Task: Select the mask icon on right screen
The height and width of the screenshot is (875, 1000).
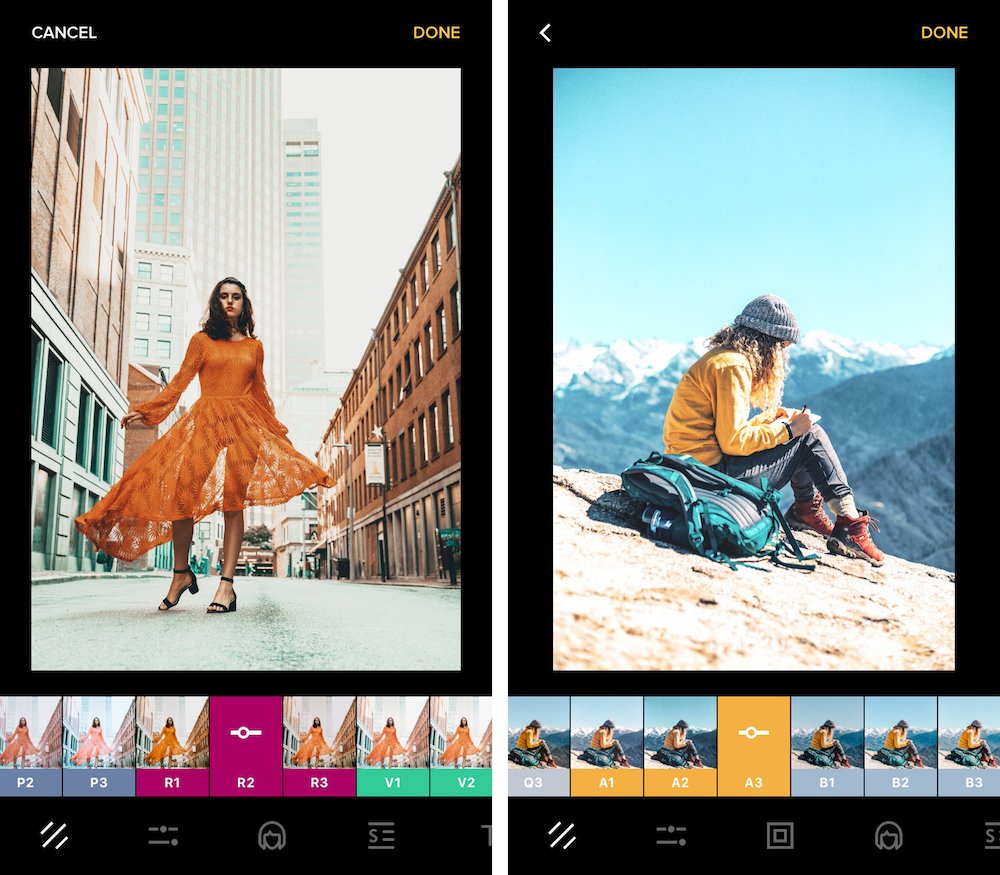Action: point(888,835)
